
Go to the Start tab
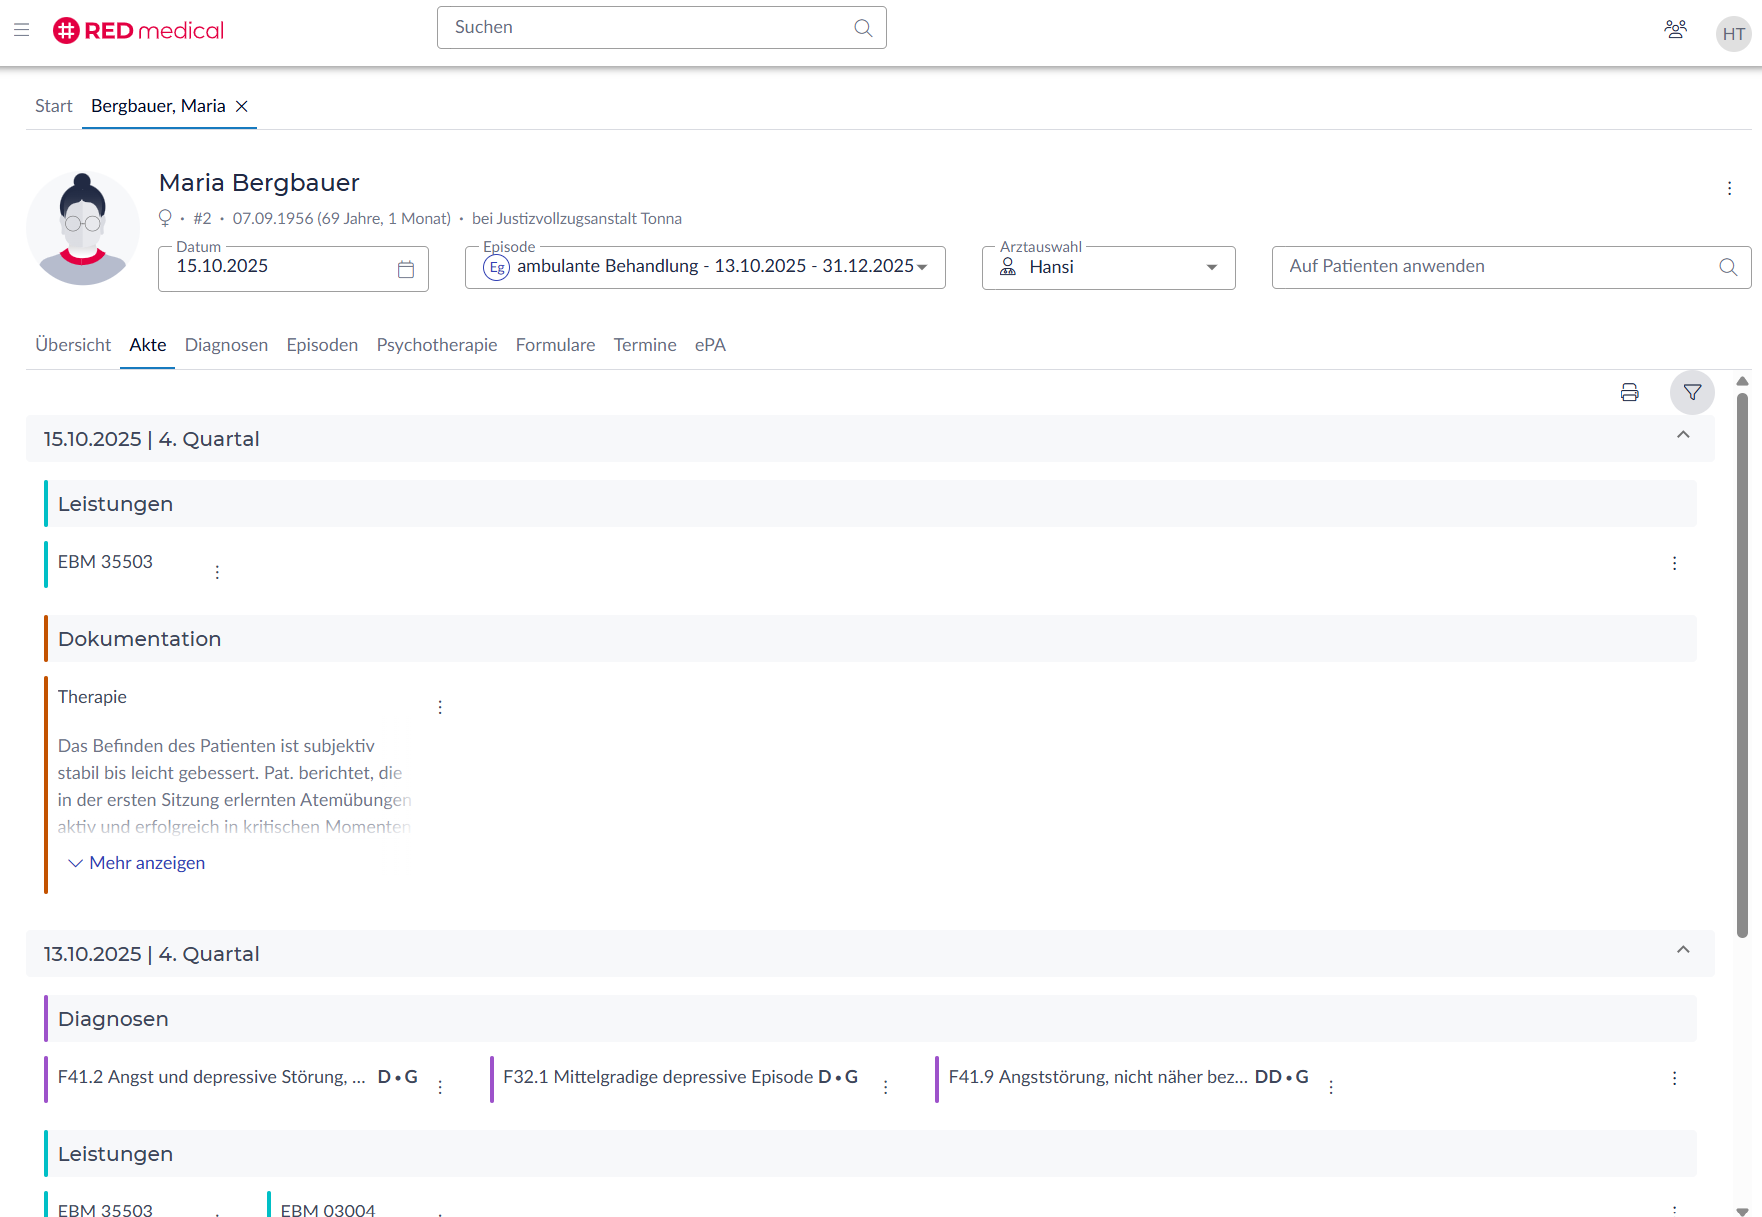coord(53,106)
